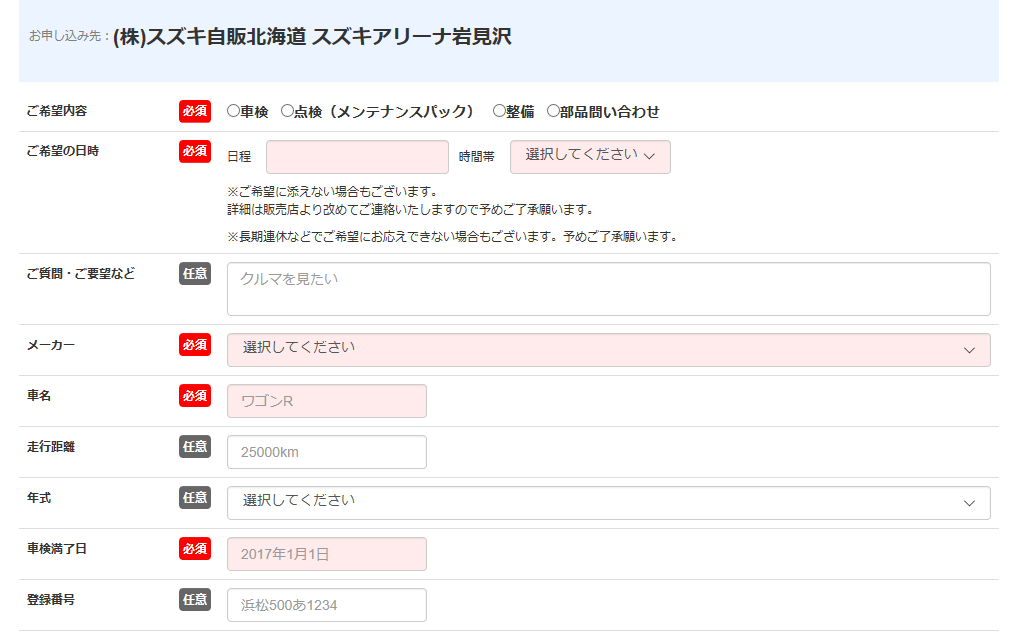Screen dimensions: 1012x634
Task: Open the 時間帯 dropdown
Action: (x=590, y=157)
